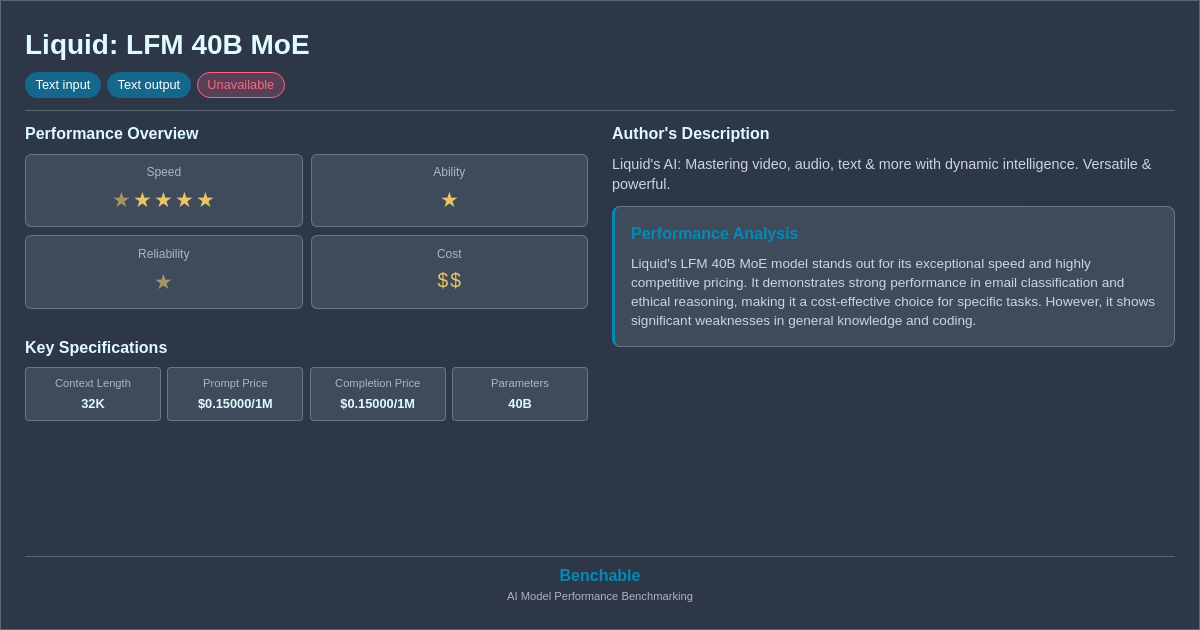Click the first star in Speed rating
1200x630 pixels.
point(122,199)
